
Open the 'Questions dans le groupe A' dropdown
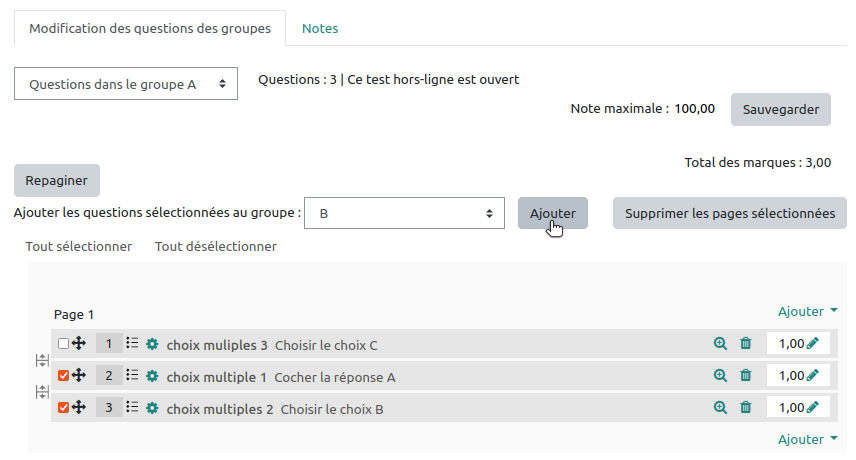pyautogui.click(x=126, y=84)
